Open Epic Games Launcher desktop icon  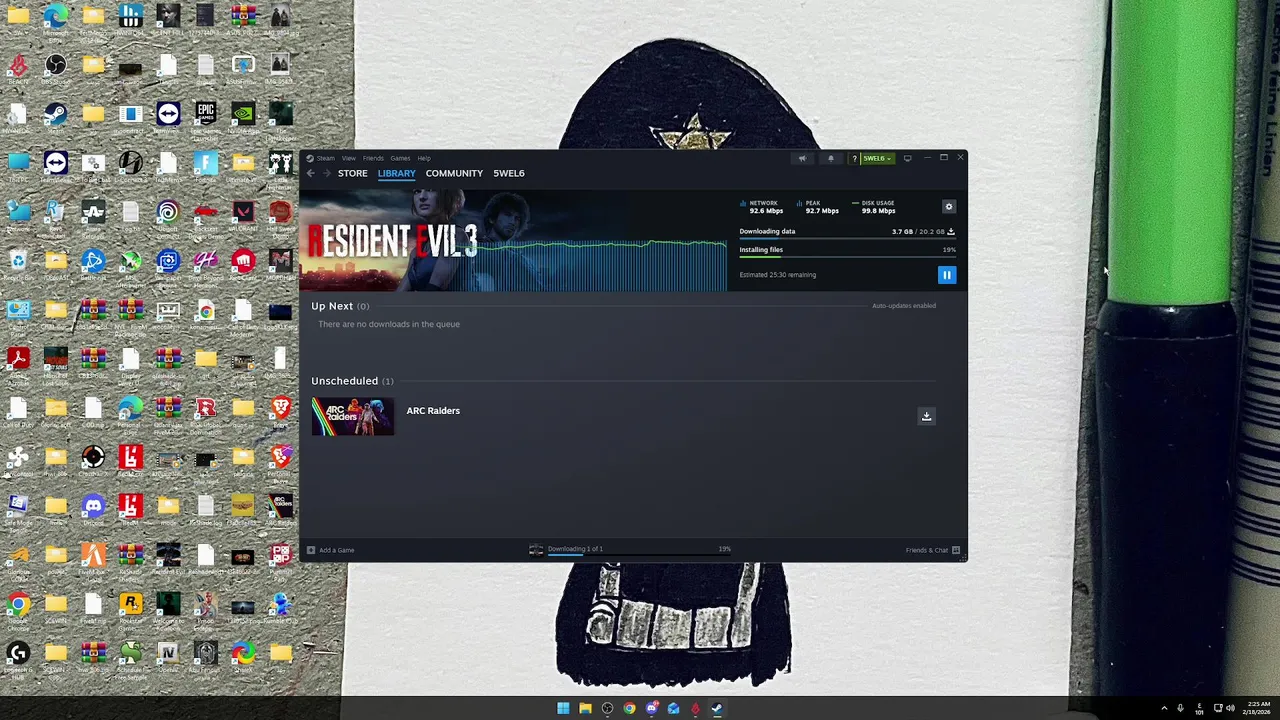(x=205, y=115)
